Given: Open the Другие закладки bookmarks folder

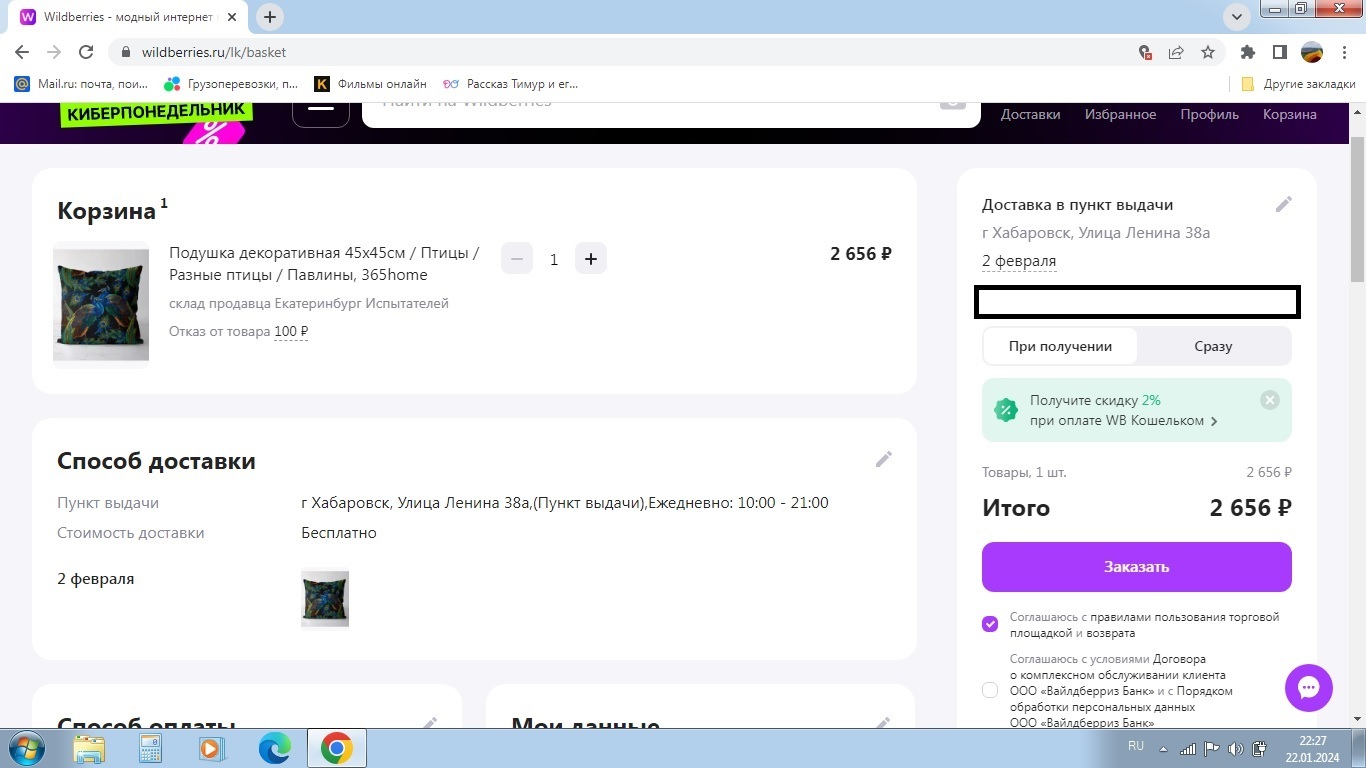Looking at the screenshot, I should pos(1298,84).
